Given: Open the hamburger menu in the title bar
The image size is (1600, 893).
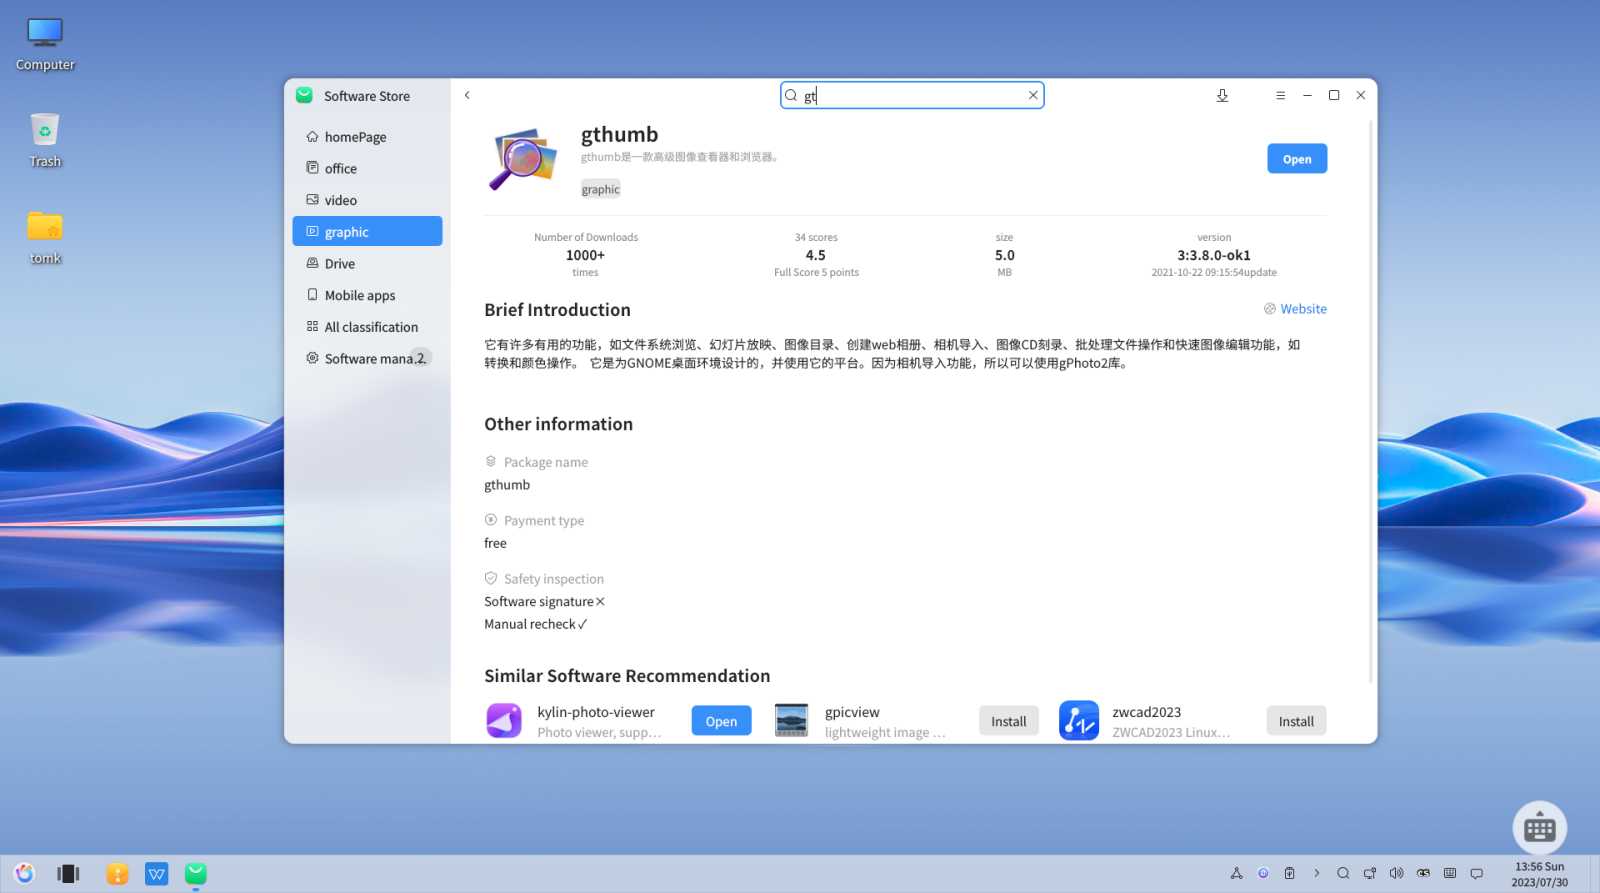Looking at the screenshot, I should pyautogui.click(x=1280, y=95).
